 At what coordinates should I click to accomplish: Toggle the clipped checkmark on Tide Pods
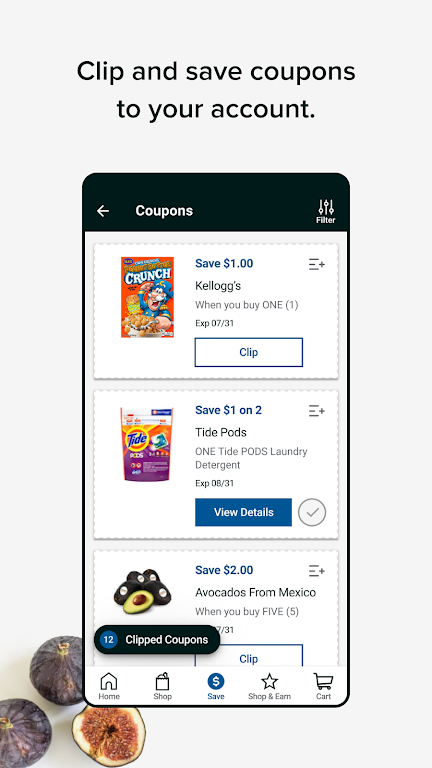click(312, 512)
